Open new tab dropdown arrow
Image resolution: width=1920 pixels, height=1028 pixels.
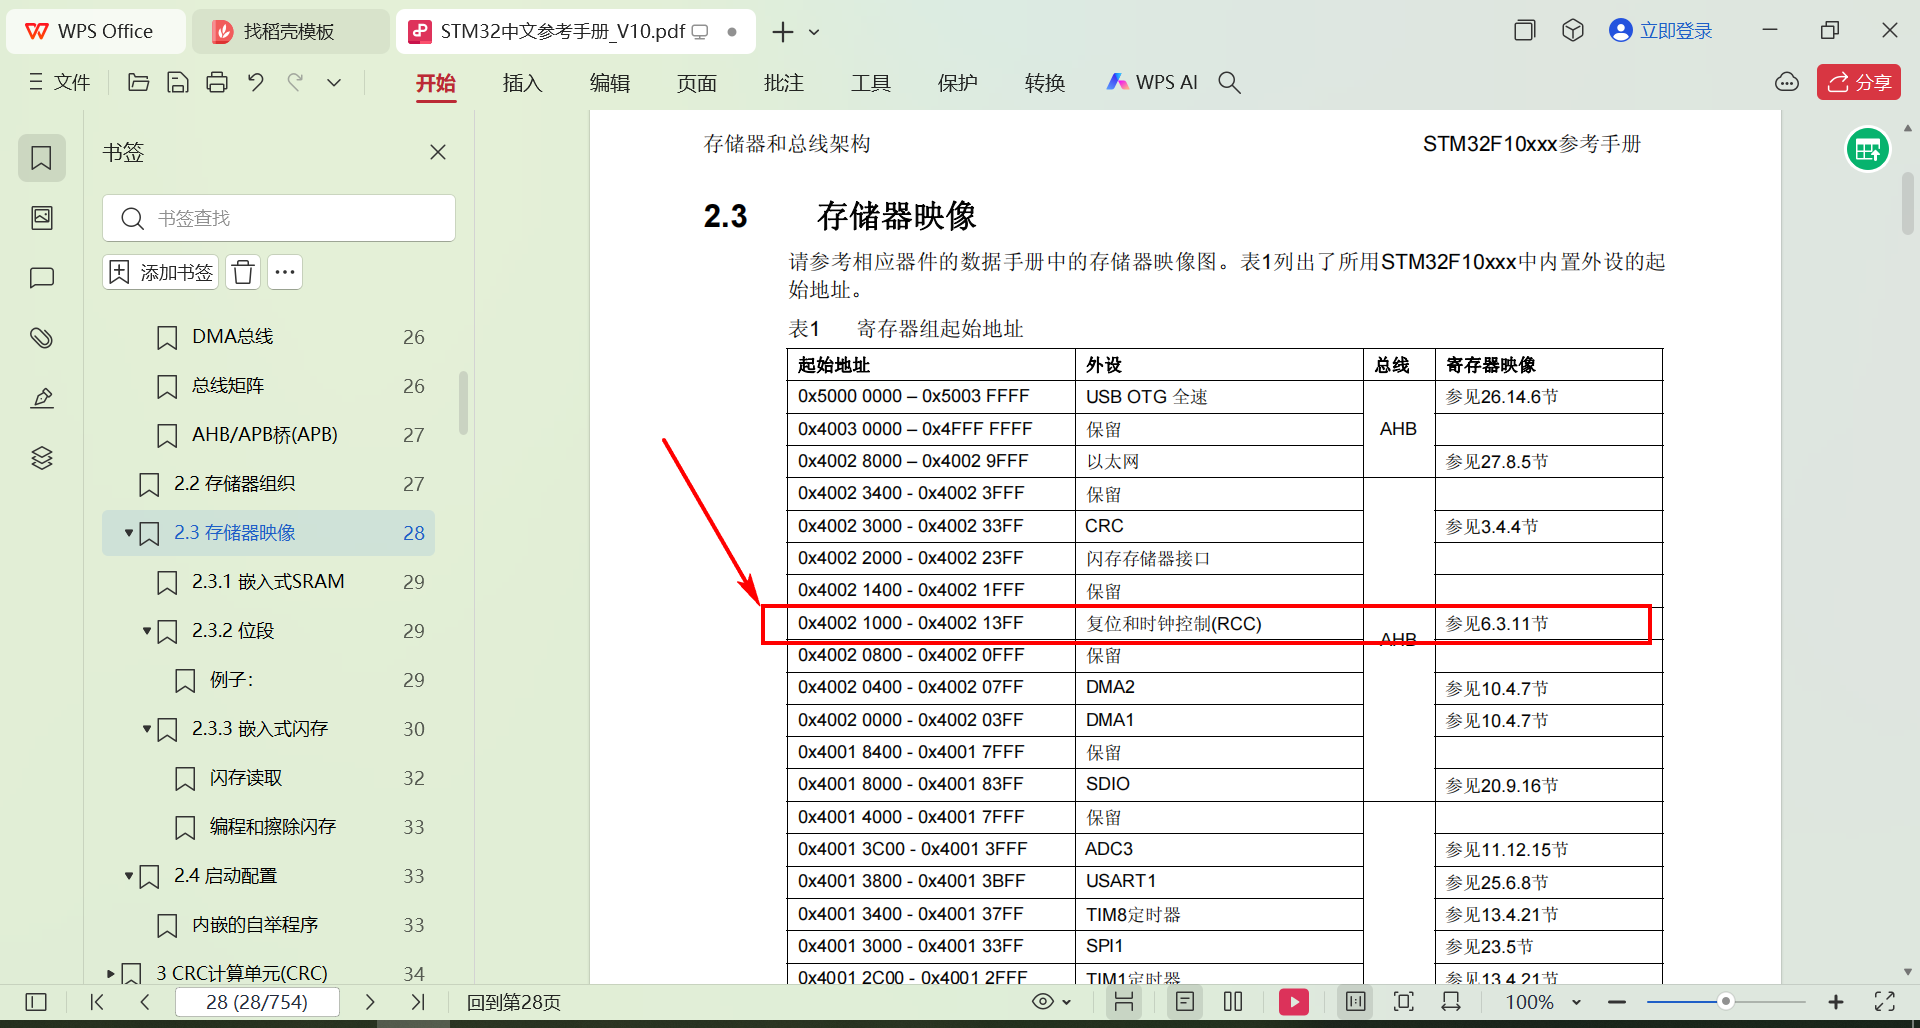point(814,32)
